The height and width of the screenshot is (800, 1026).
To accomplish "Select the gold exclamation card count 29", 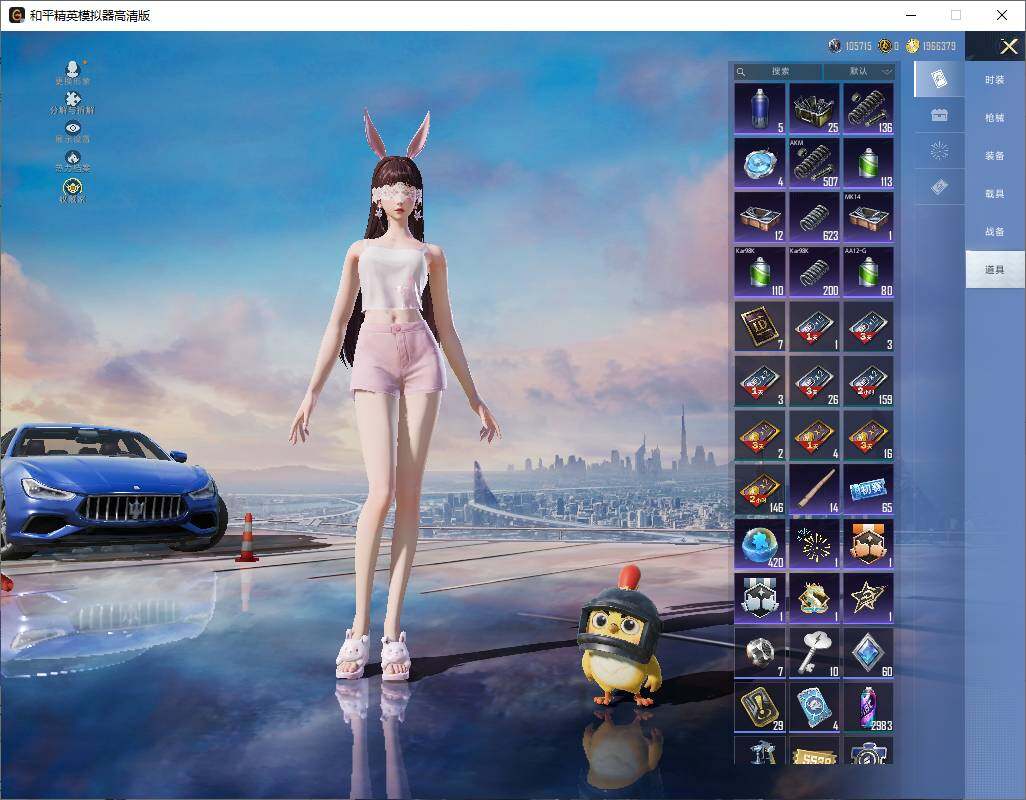I will tap(760, 707).
